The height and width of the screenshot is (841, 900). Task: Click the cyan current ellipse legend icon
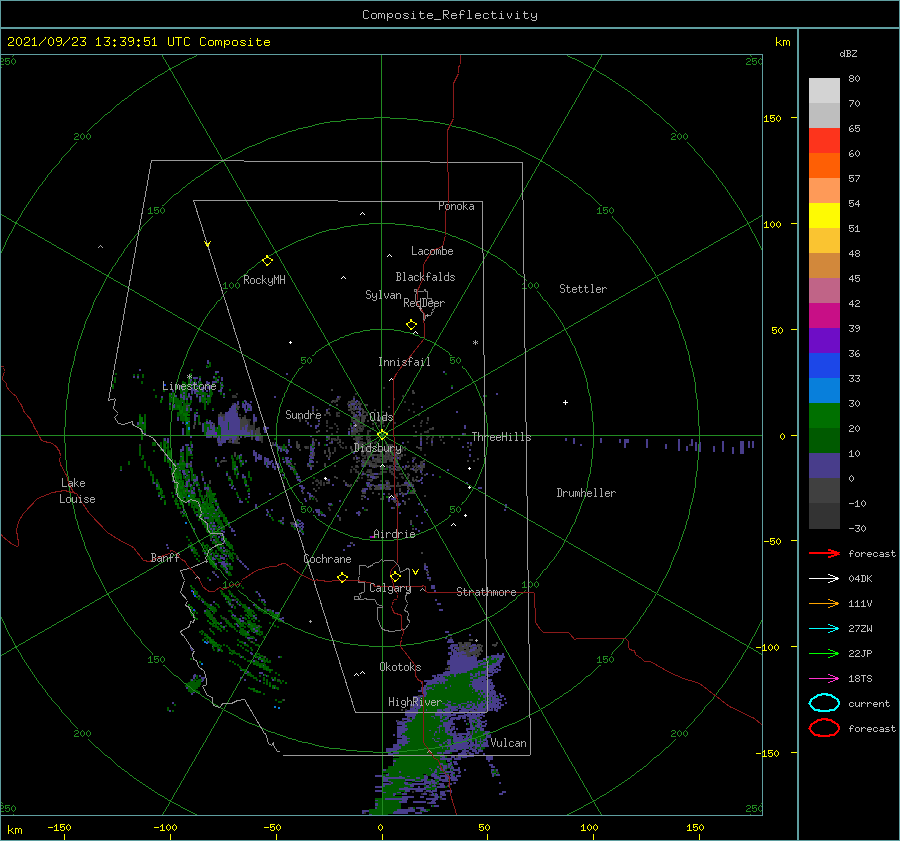point(824,703)
